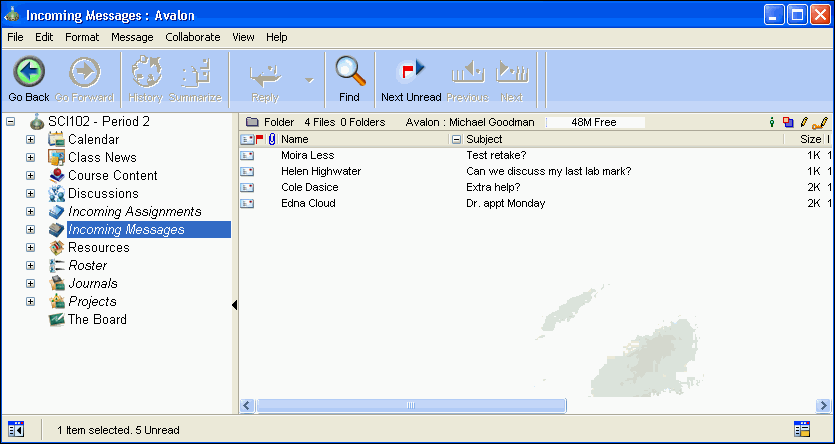
Task: Expand the Course Content folder
Action: [30, 175]
